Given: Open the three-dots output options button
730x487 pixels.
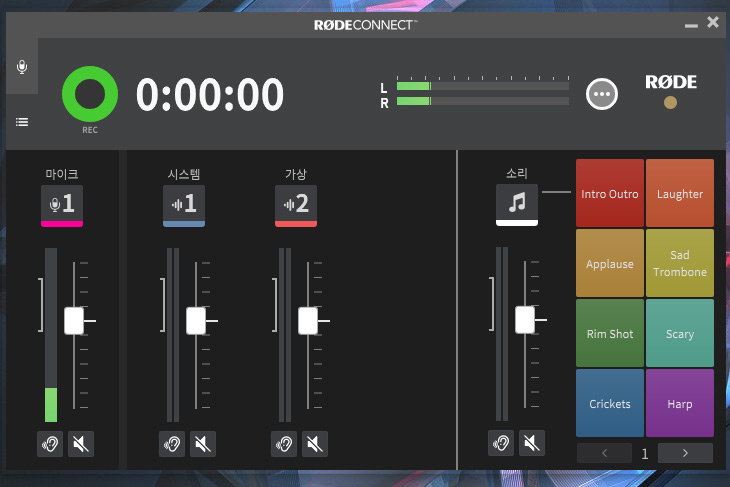Looking at the screenshot, I should [602, 94].
